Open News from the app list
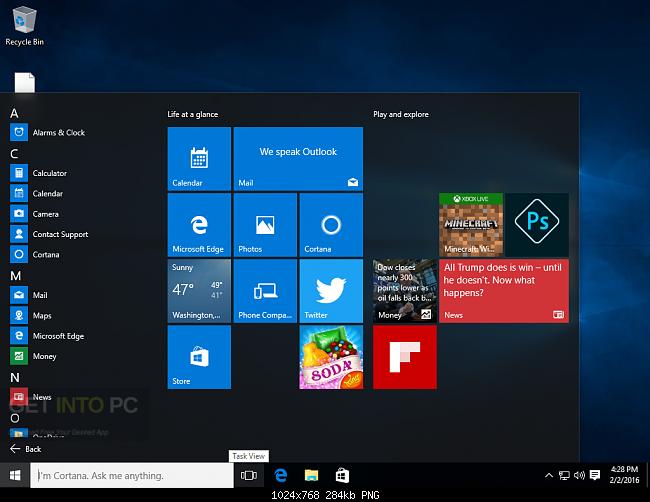The height and width of the screenshot is (502, 650). (31, 397)
